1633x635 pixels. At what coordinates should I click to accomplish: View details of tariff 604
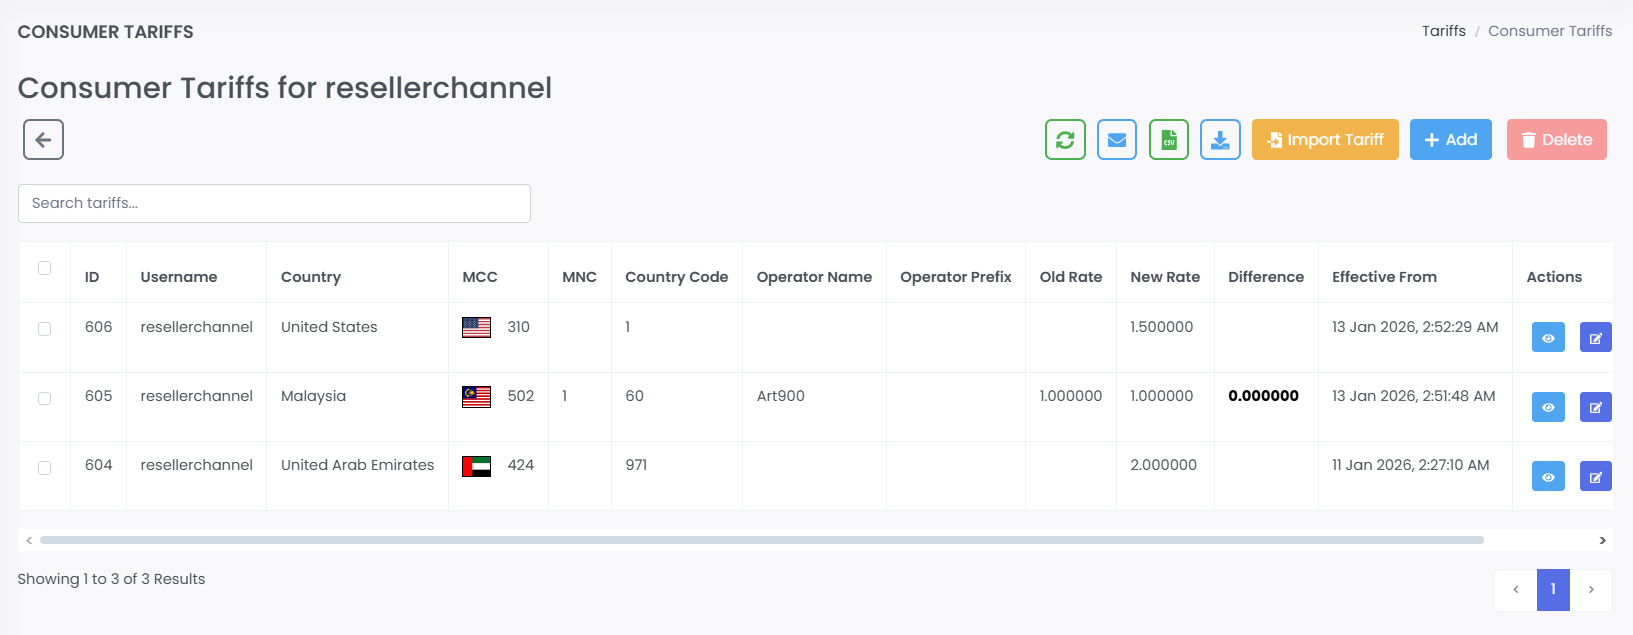1548,476
